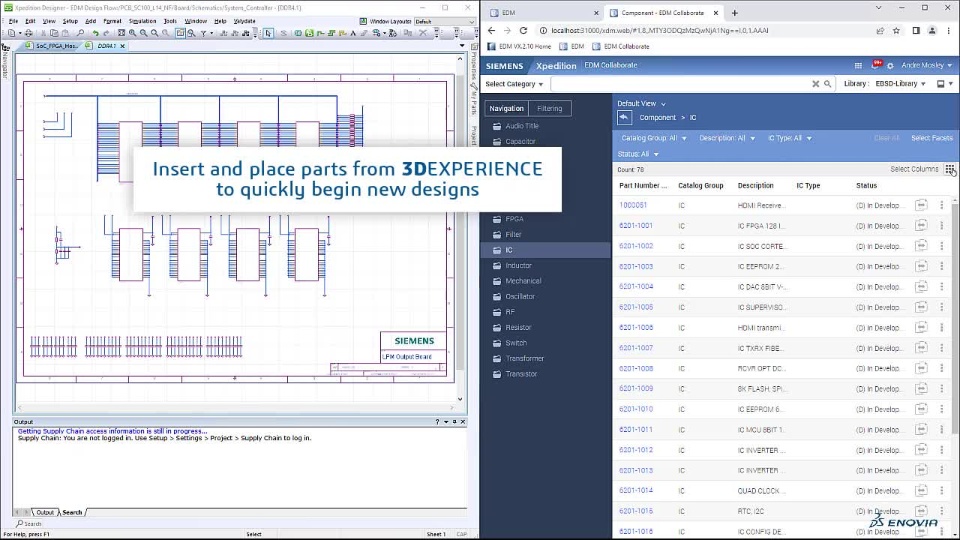Image resolution: width=960 pixels, height=540 pixels.
Task: Click the Zoom In icon in Designer toolbar
Action: click(132, 33)
